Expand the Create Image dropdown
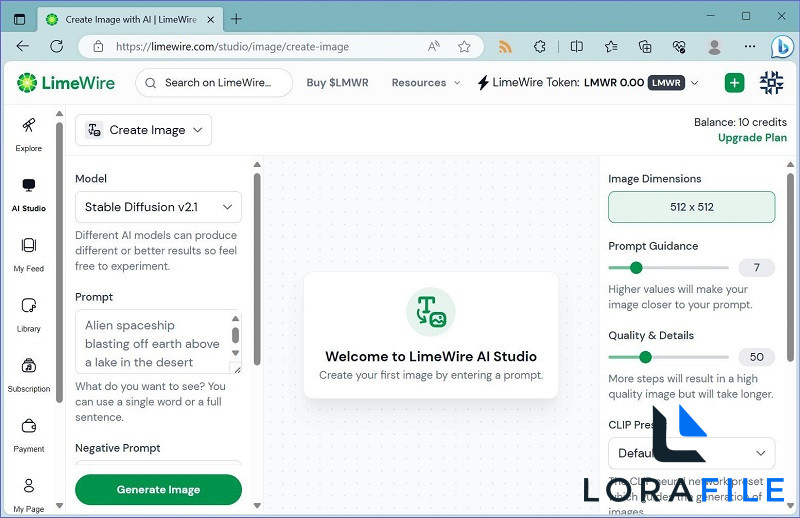Viewport: 800px width, 518px height. point(143,130)
